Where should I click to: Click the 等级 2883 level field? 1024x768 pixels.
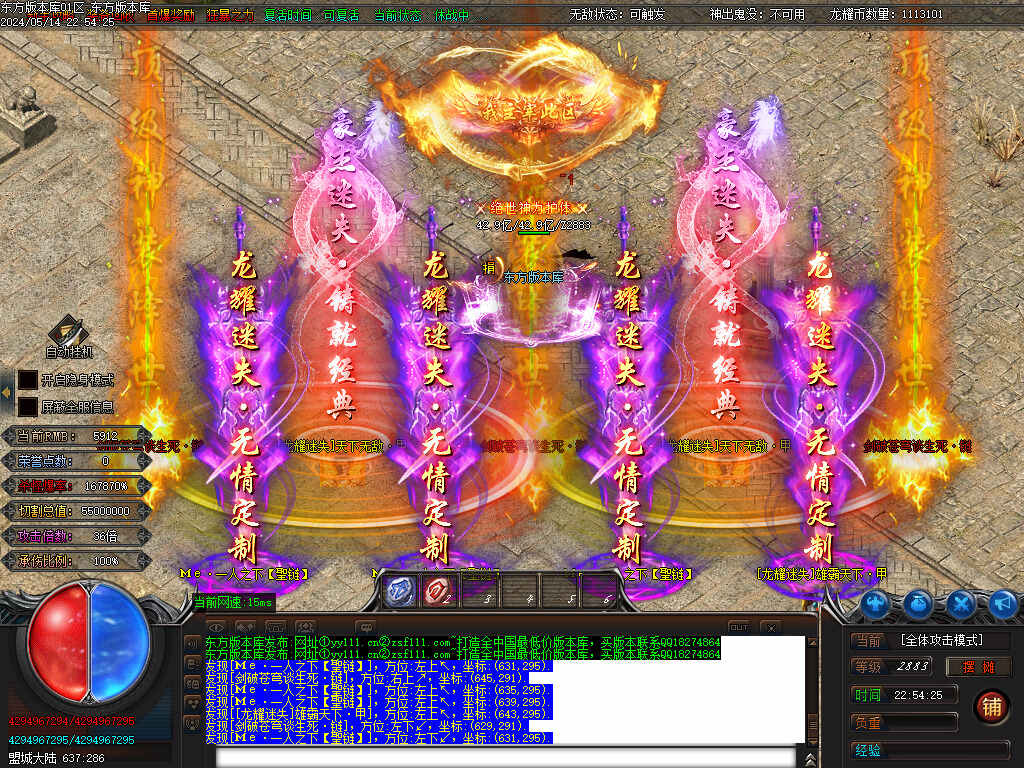click(893, 667)
